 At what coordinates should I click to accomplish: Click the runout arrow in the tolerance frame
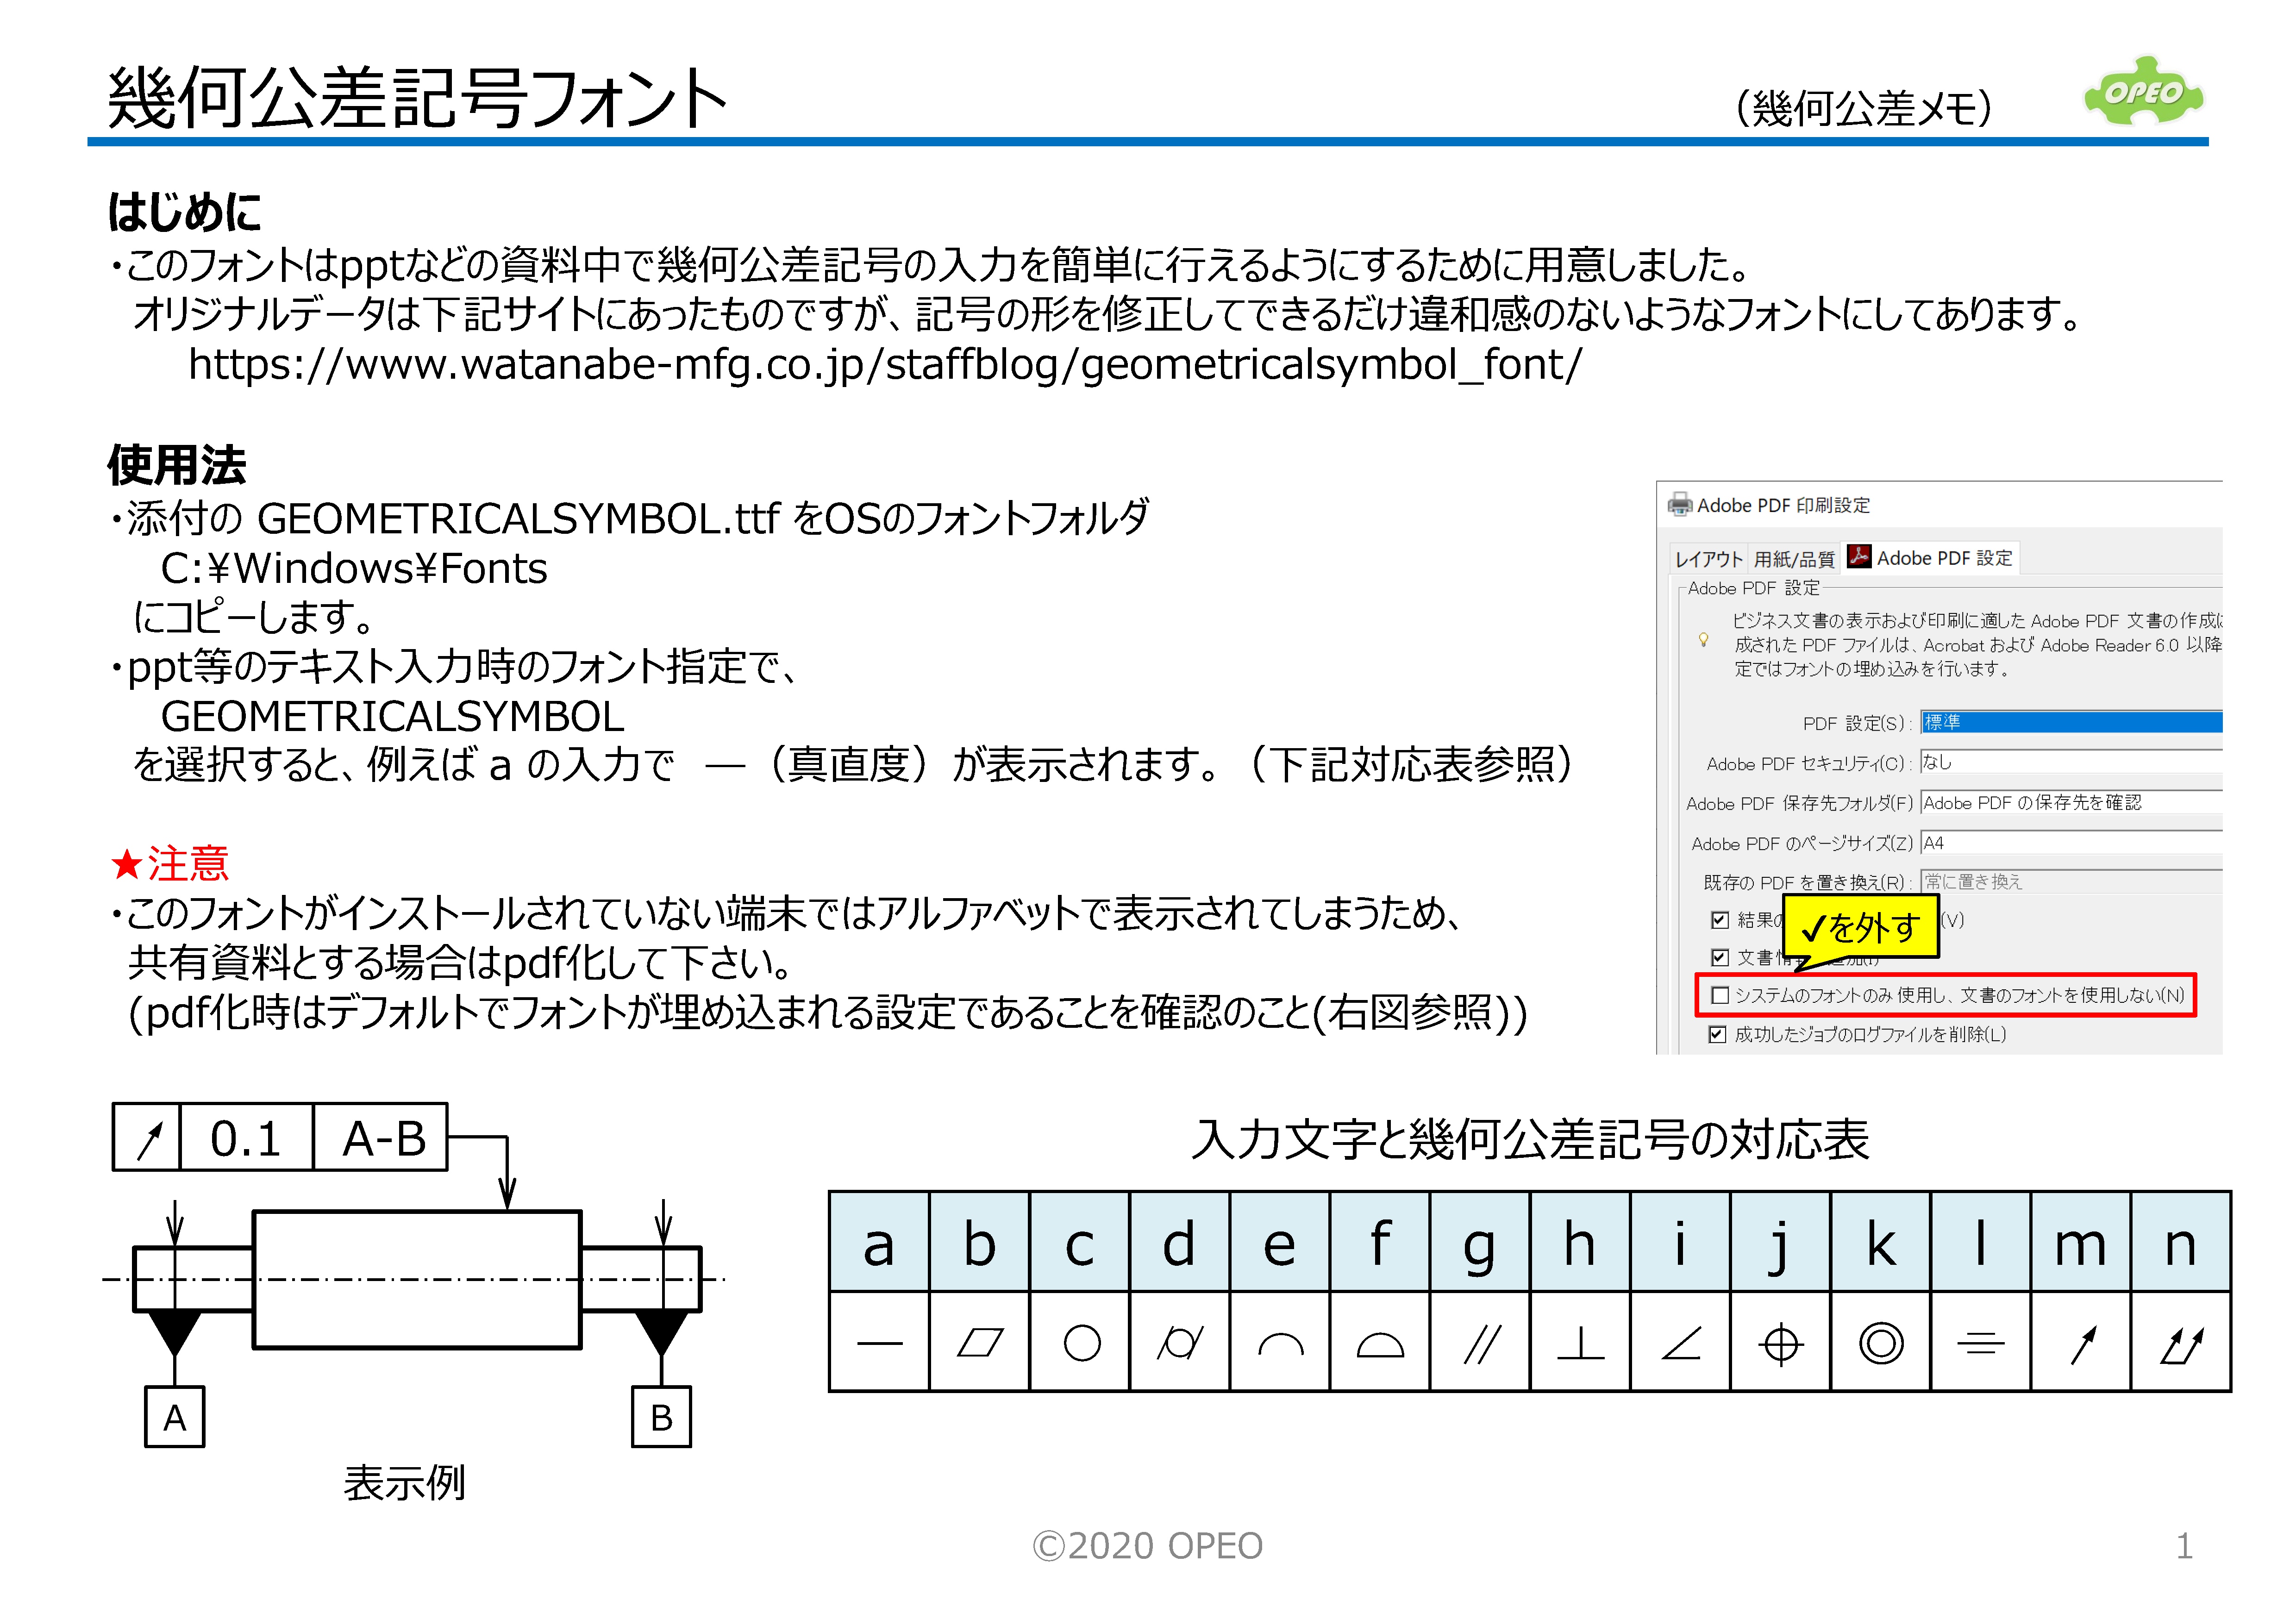pyautogui.click(x=149, y=1139)
